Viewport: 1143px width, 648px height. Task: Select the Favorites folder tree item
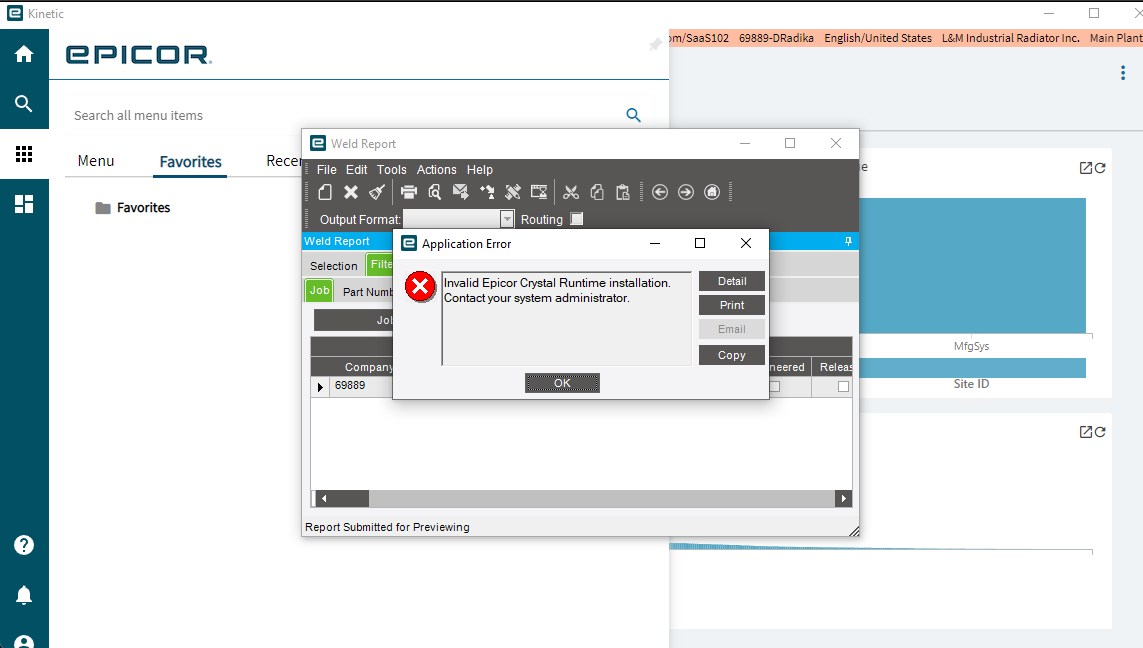(x=133, y=208)
